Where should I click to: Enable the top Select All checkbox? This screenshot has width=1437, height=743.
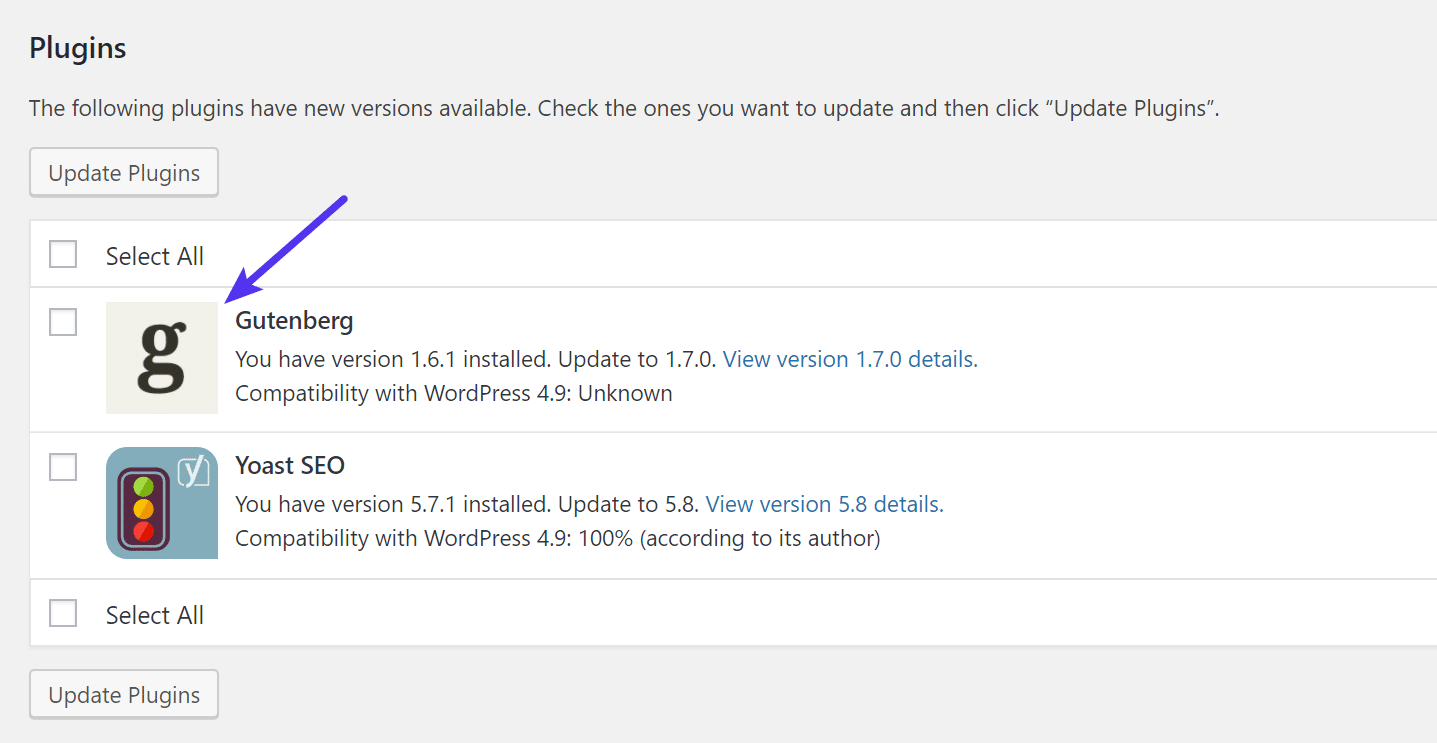pyautogui.click(x=63, y=254)
